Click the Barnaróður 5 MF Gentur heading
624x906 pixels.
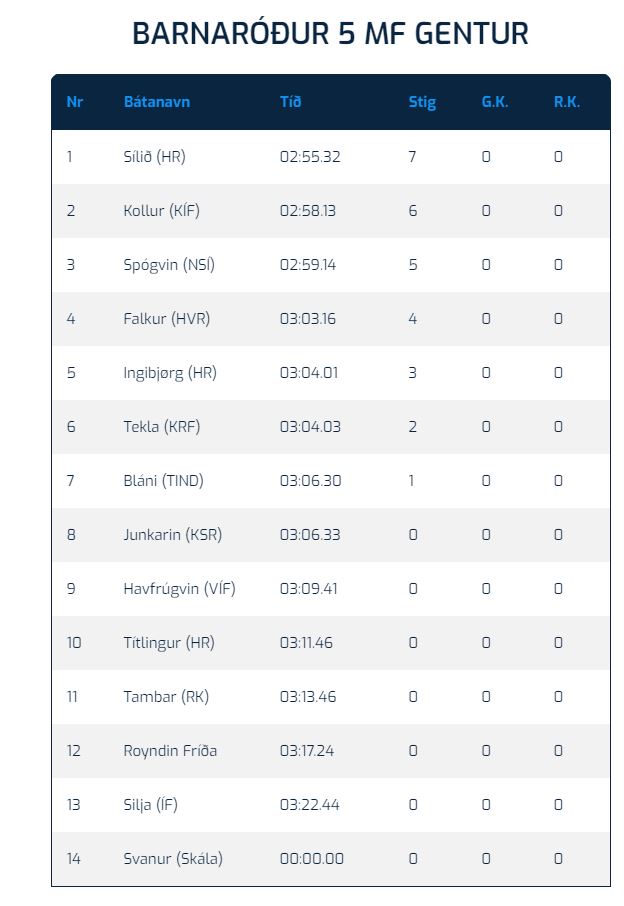[x=330, y=34]
